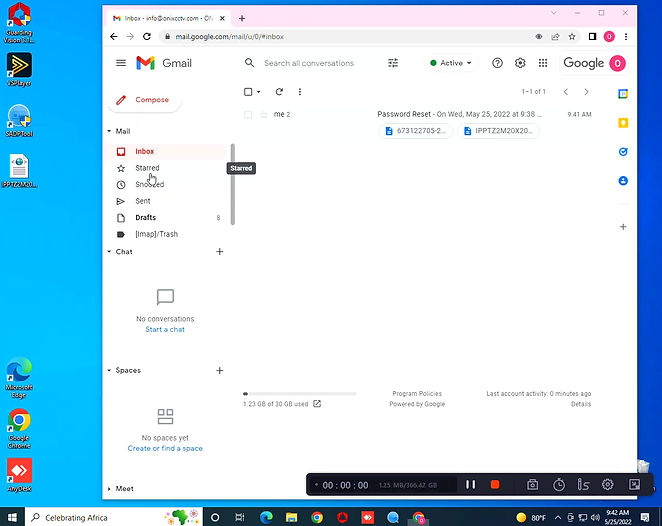Show hidden system tray icons
Image resolution: width=662 pixels, height=526 pixels.
coord(558,517)
